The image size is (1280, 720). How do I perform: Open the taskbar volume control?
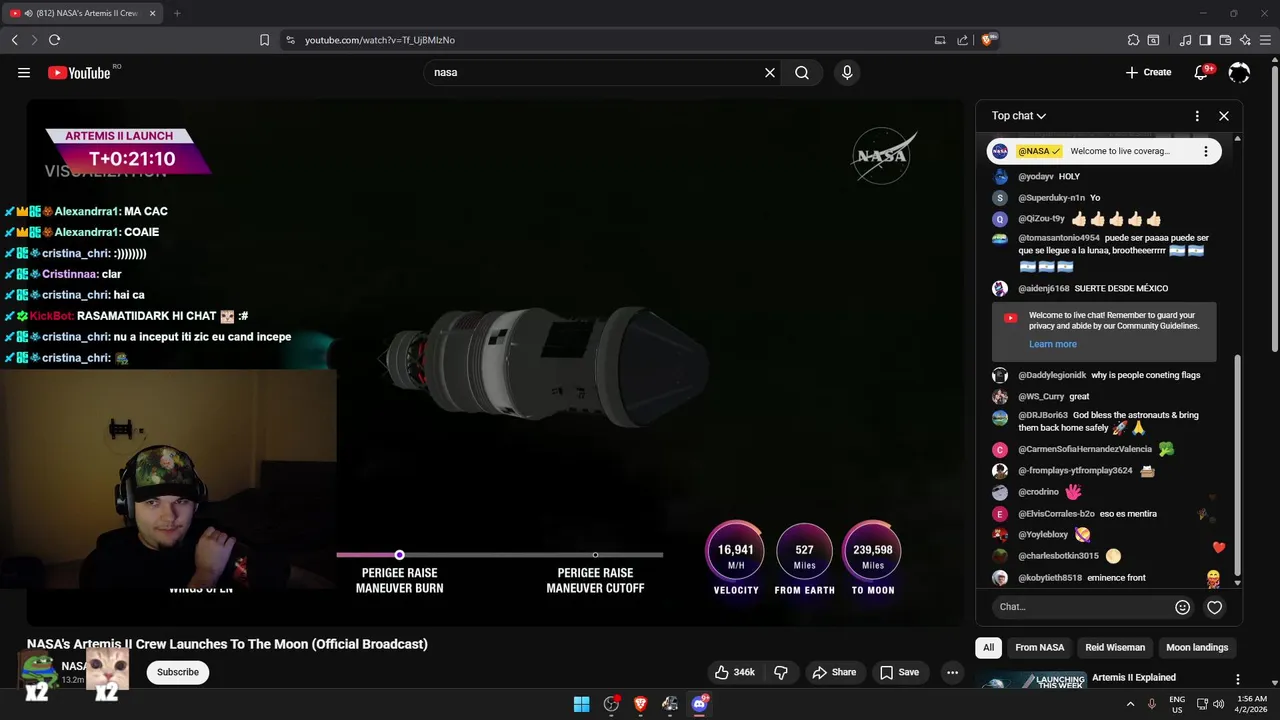(1218, 704)
